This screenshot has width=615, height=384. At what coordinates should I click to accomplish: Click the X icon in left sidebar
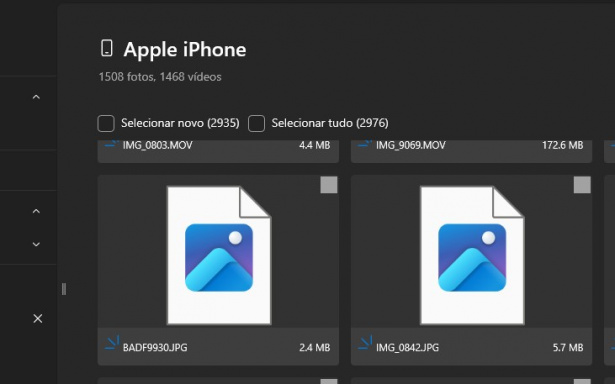pyautogui.click(x=38, y=318)
